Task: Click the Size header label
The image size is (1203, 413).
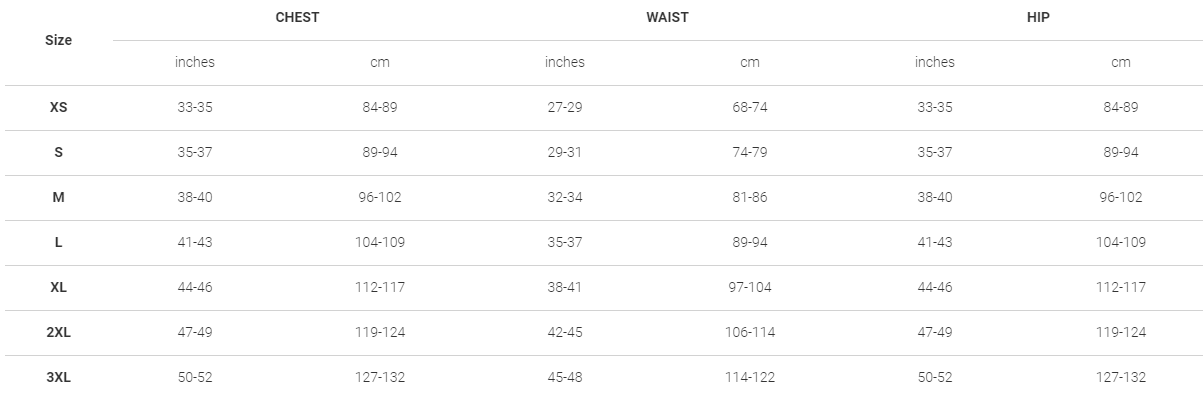Action: coord(59,41)
